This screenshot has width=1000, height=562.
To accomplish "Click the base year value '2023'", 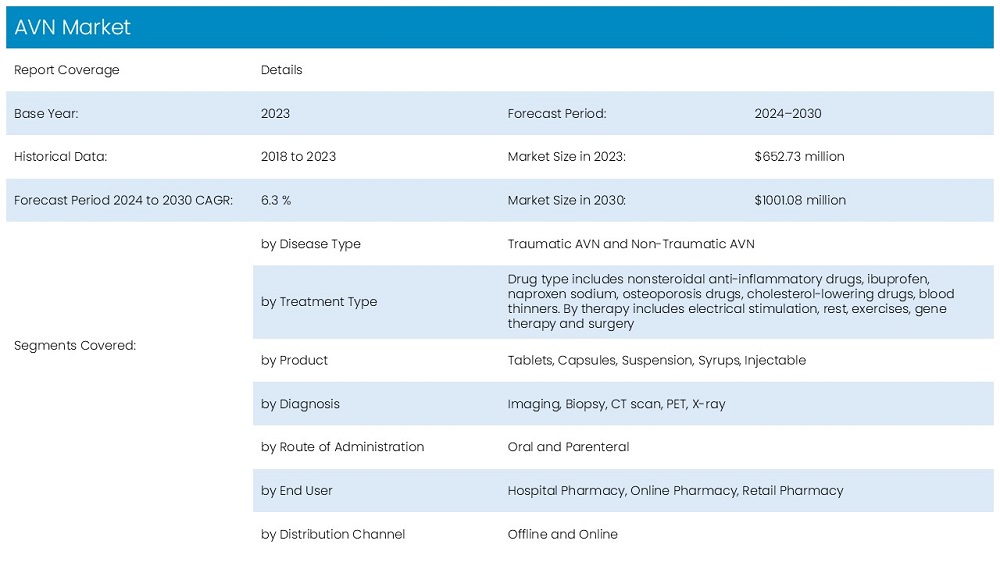I will [x=275, y=114].
